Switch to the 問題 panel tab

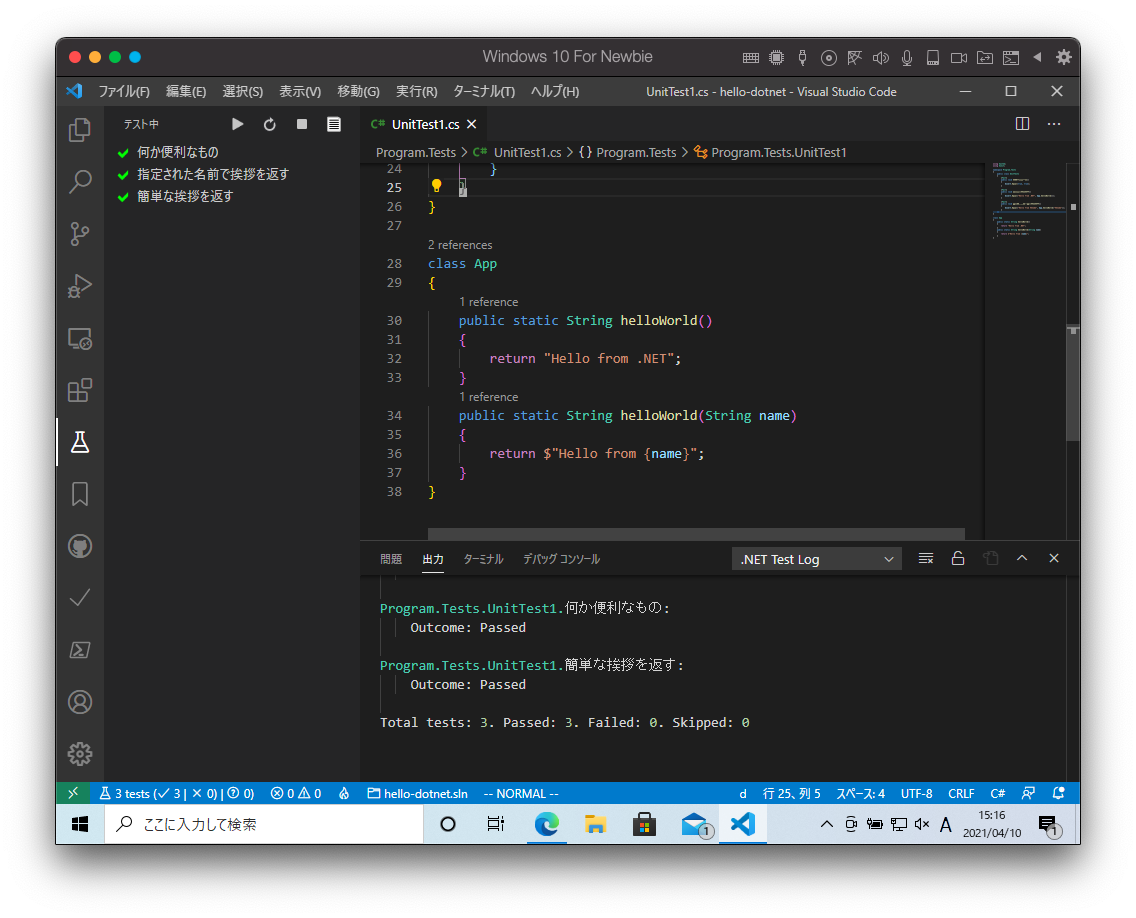pyautogui.click(x=391, y=559)
